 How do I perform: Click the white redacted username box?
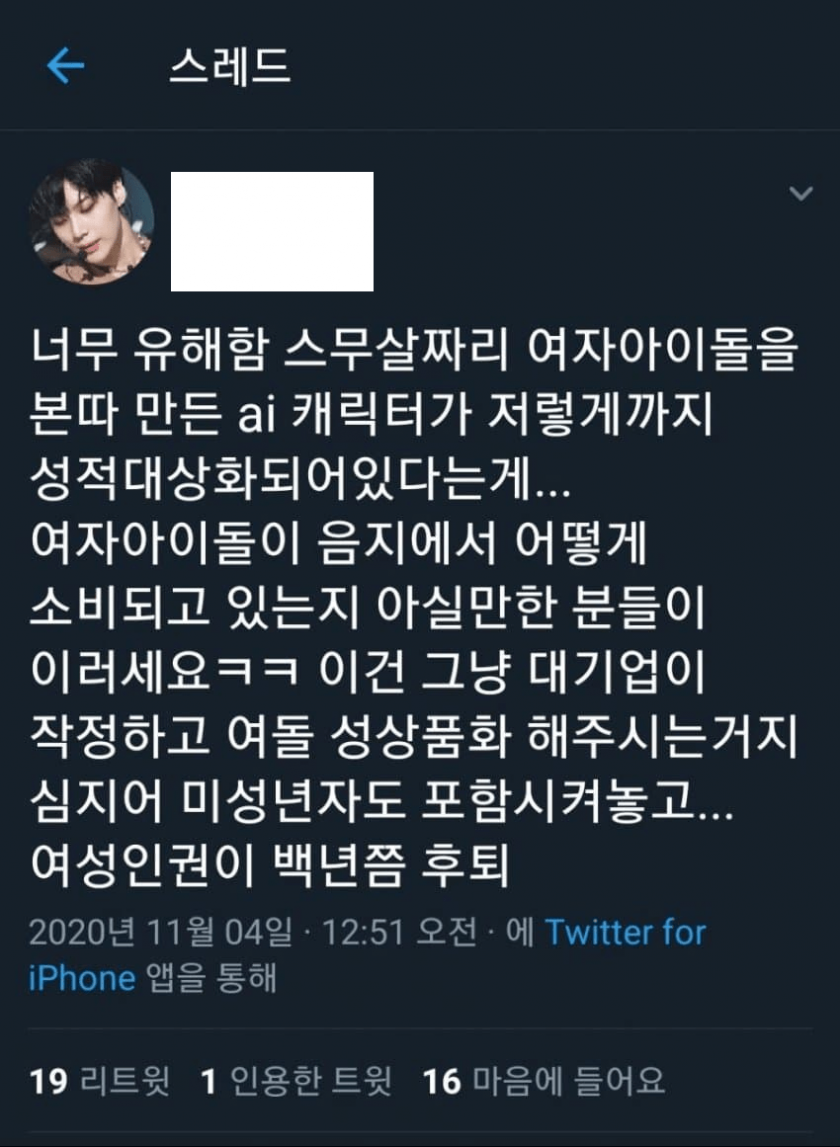(x=272, y=231)
